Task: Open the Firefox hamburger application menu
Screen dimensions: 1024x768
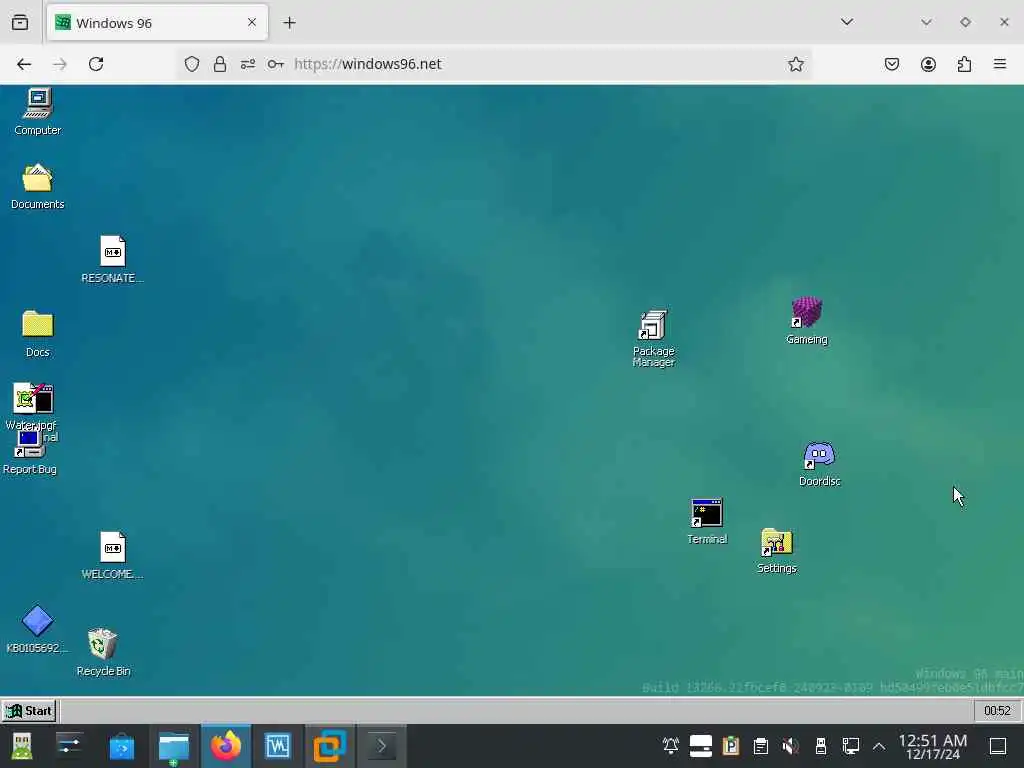Action: click(1000, 64)
